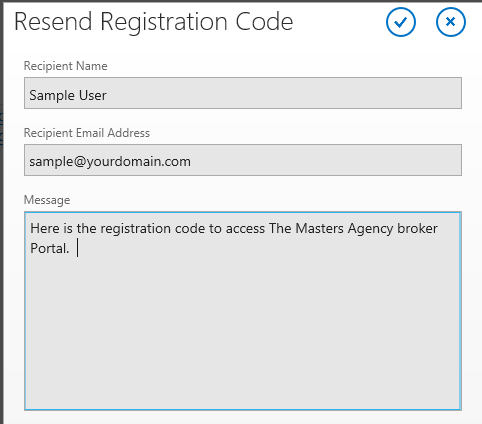Focus the Recipient Email Address field
The image size is (482, 424).
[243, 160]
